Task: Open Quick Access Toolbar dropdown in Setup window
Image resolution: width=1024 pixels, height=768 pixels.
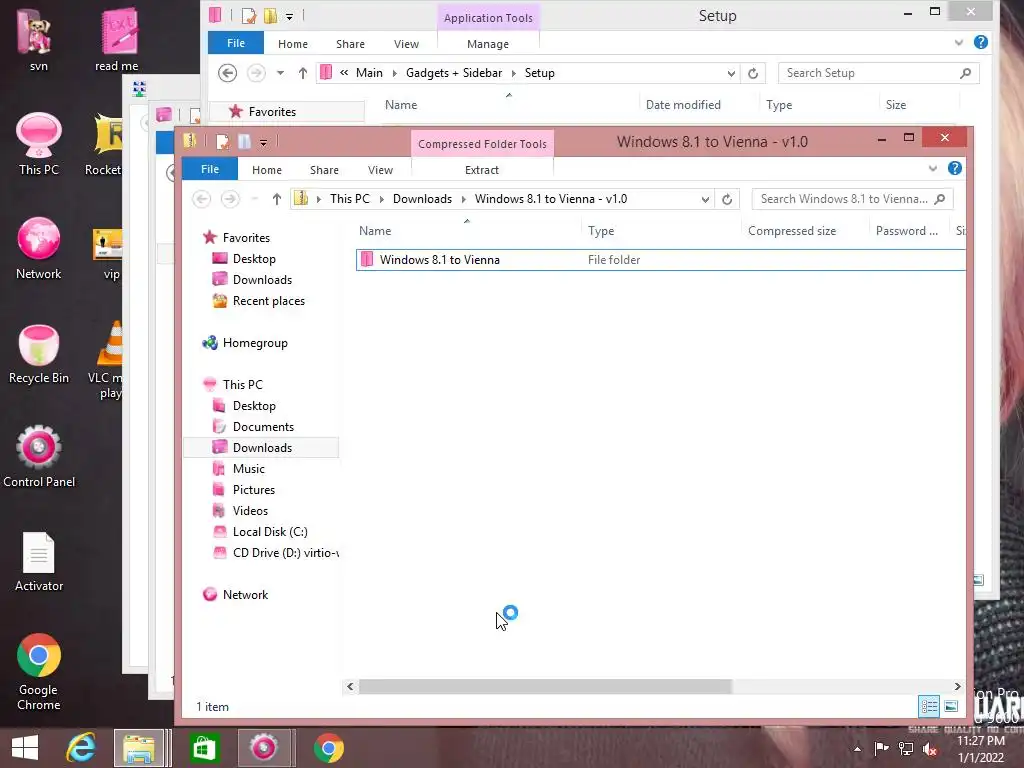Action: point(289,16)
